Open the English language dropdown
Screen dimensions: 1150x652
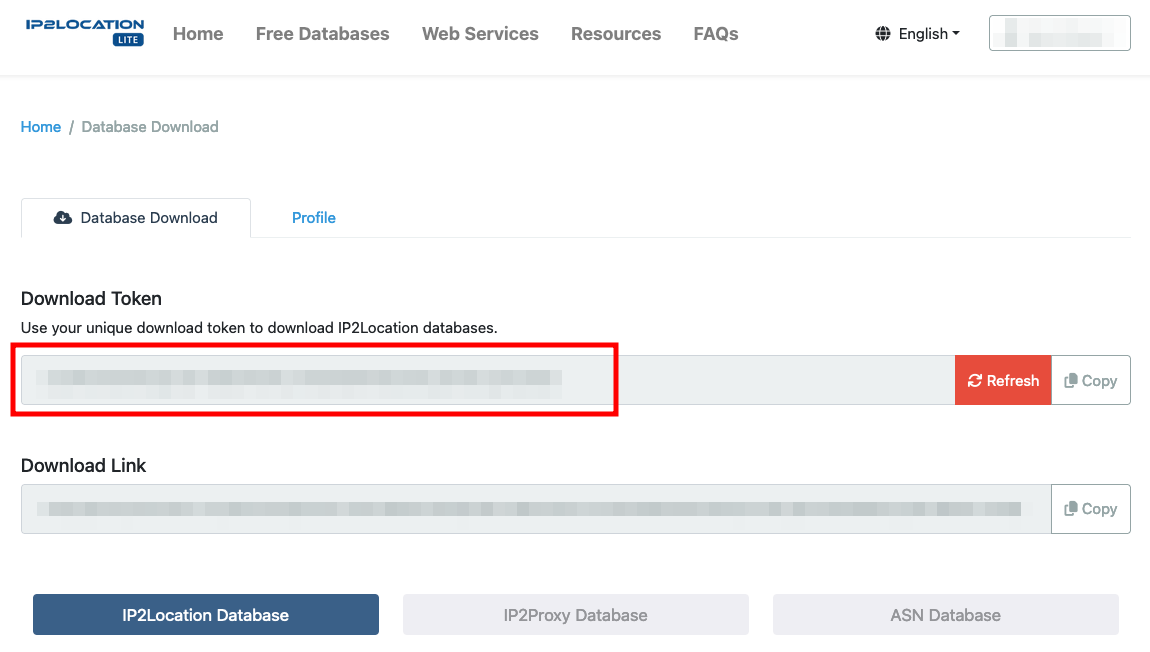[923, 33]
